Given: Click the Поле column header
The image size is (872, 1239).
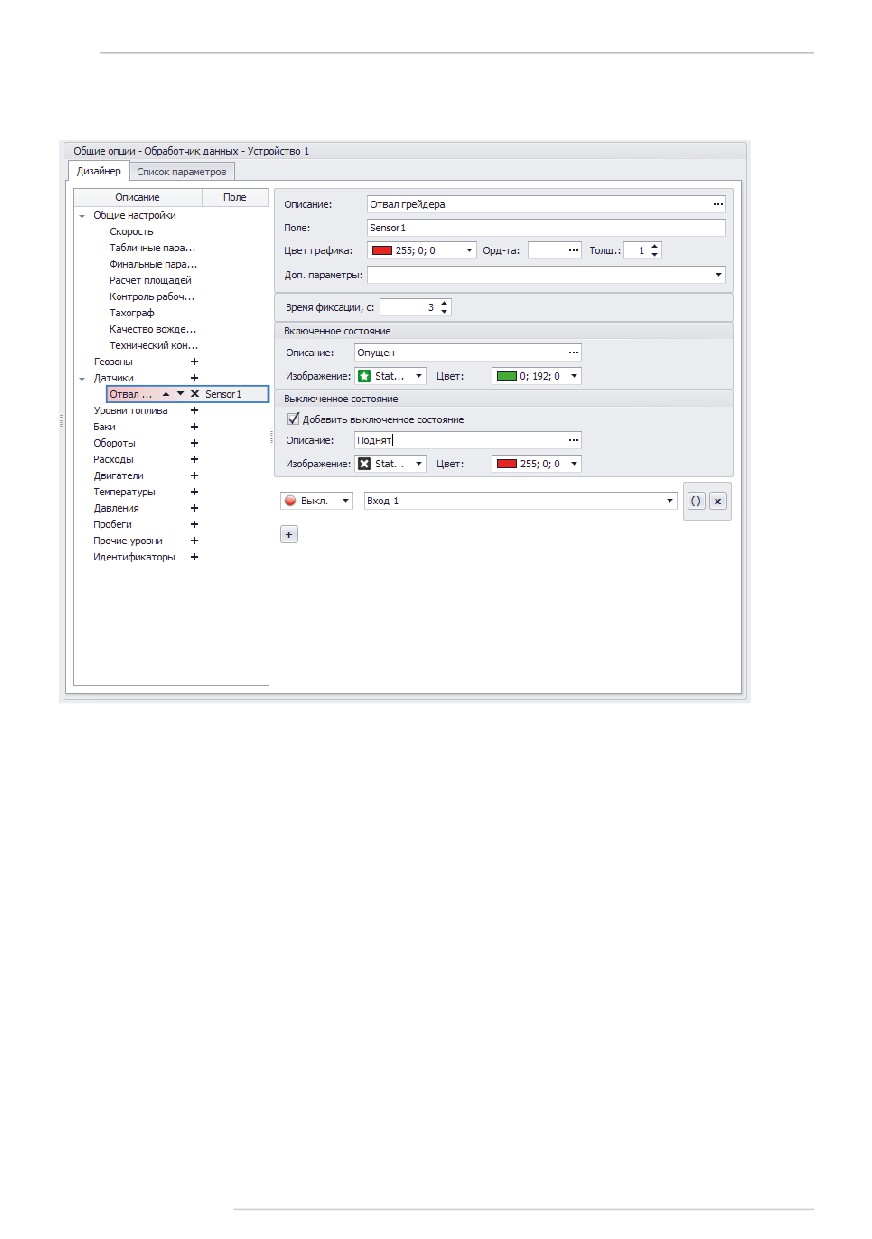Looking at the screenshot, I should pyautogui.click(x=234, y=198).
